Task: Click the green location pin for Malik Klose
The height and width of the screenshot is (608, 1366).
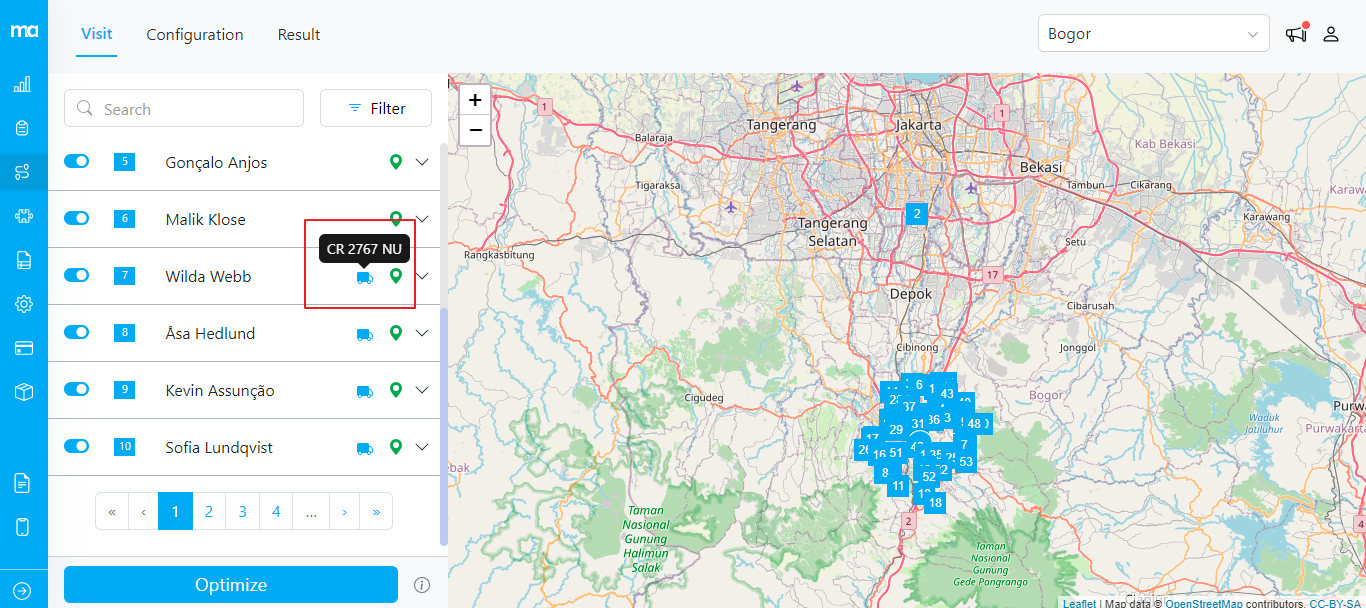Action: 395,218
